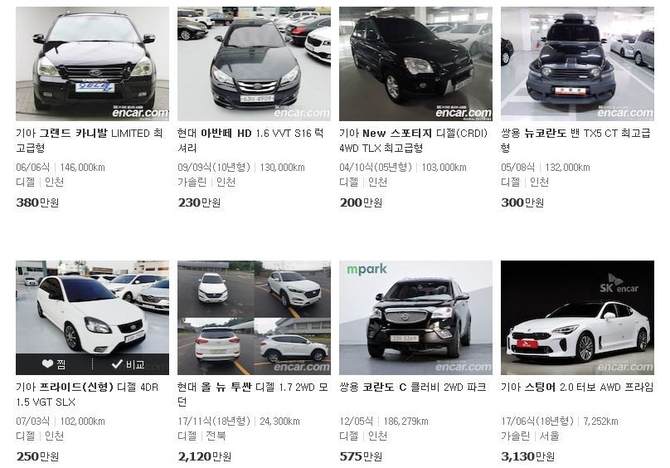The image size is (670, 468).
Task: Open the 현대 올 뉴 투싼 디젤 listing title
Action: 253,394
